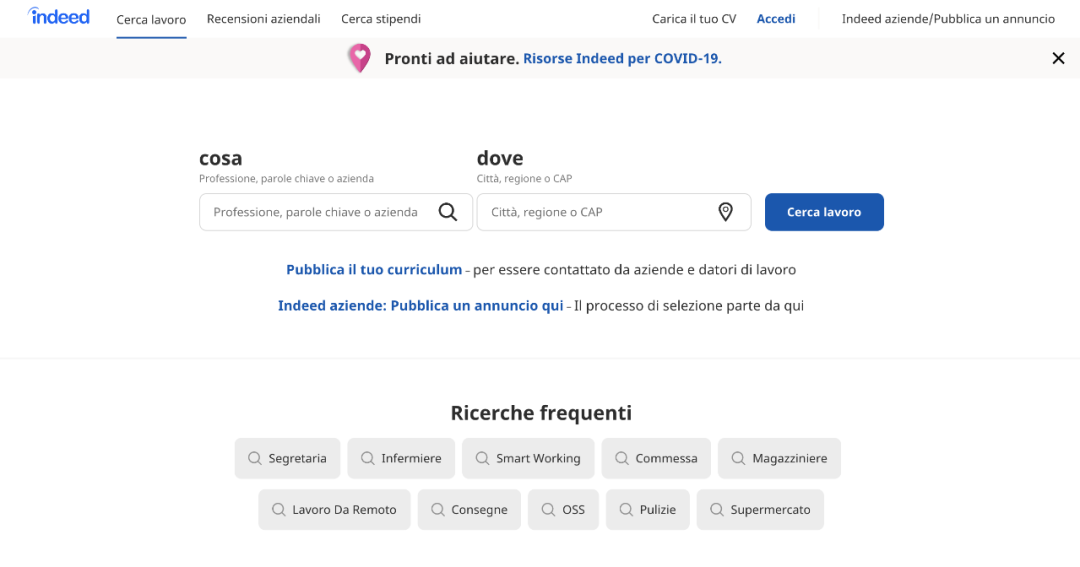
Task: Click the "cosa" label
Action: tap(220, 158)
